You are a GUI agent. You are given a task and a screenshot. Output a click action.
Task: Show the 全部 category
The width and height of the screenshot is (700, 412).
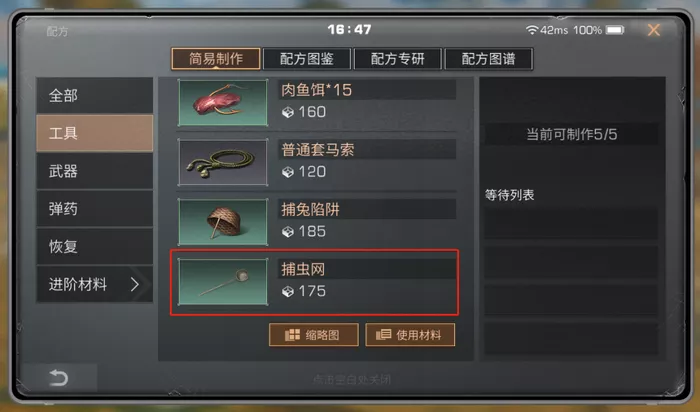point(95,95)
